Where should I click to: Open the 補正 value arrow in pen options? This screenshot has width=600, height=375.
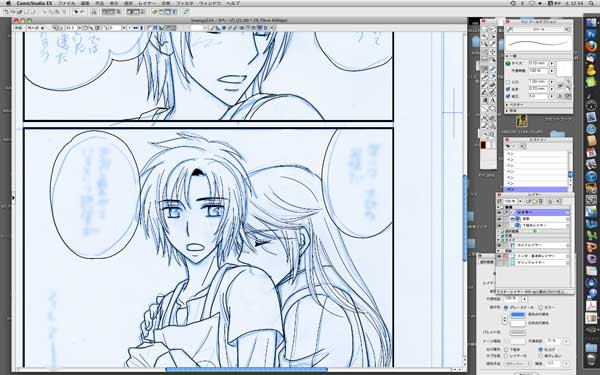552,96
